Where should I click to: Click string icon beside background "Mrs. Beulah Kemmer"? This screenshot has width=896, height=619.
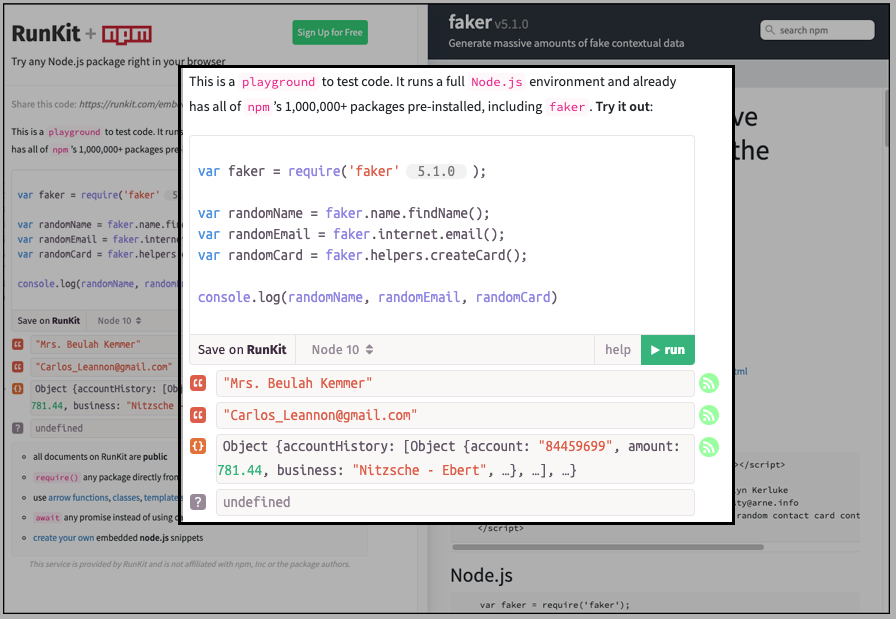click(x=18, y=345)
